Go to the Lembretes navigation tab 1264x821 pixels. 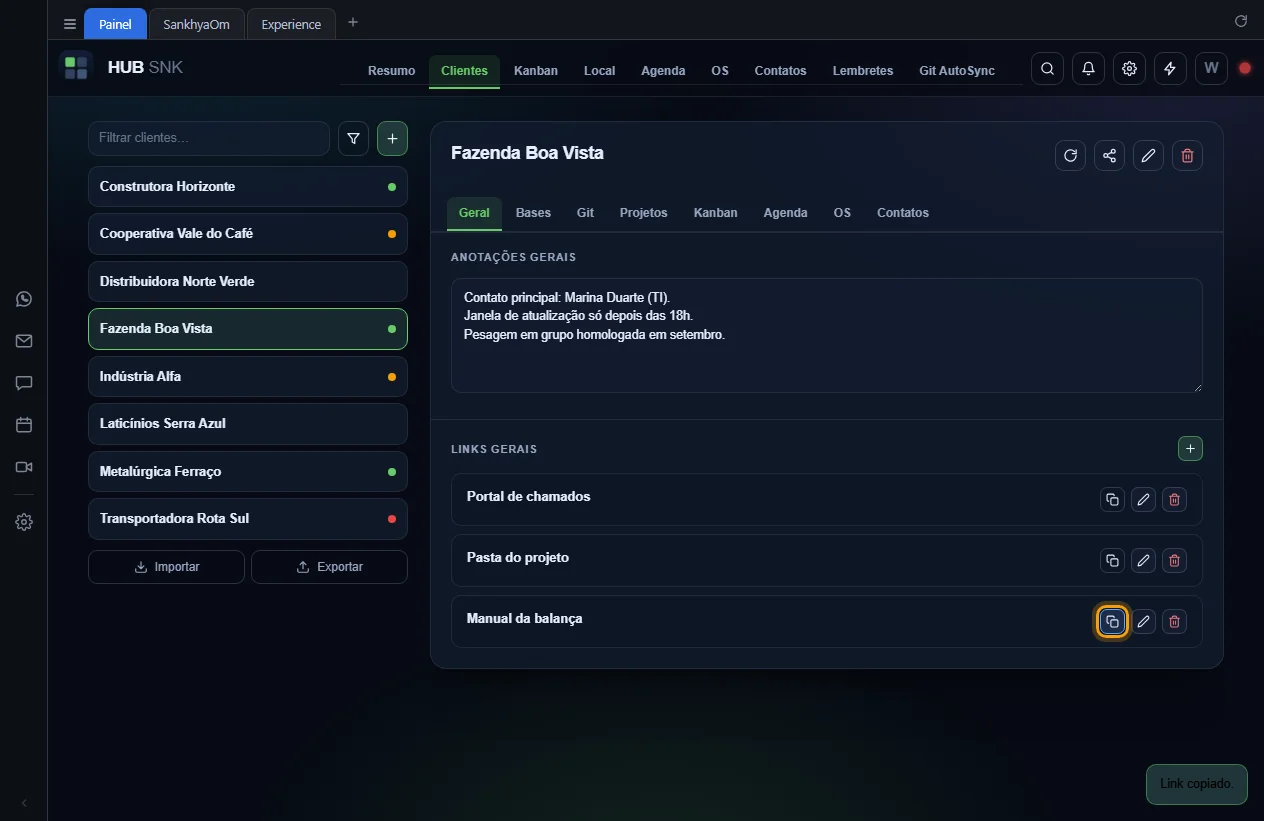pyautogui.click(x=863, y=71)
